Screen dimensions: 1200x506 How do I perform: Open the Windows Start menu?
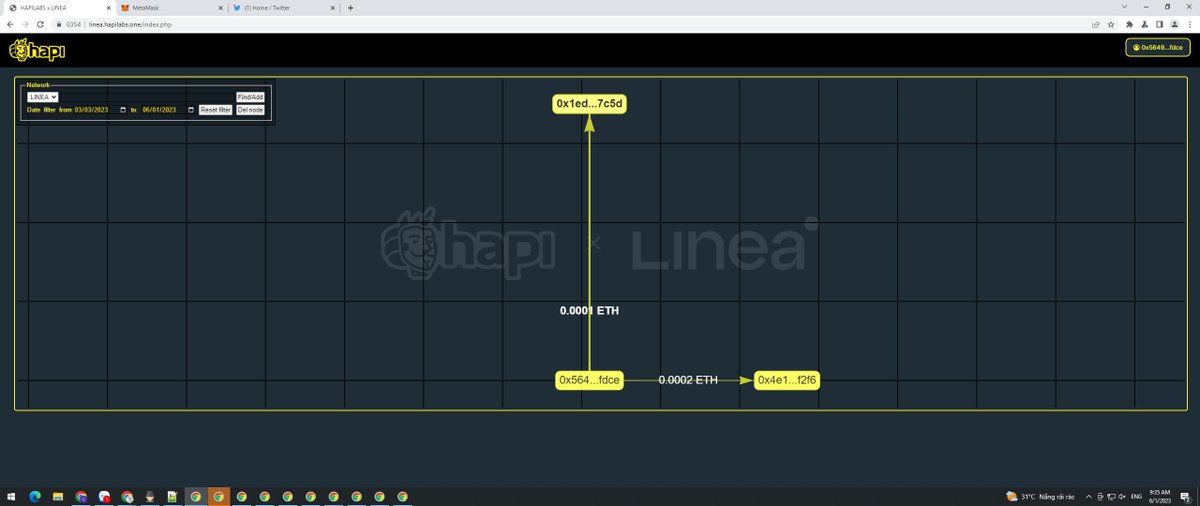(11, 496)
